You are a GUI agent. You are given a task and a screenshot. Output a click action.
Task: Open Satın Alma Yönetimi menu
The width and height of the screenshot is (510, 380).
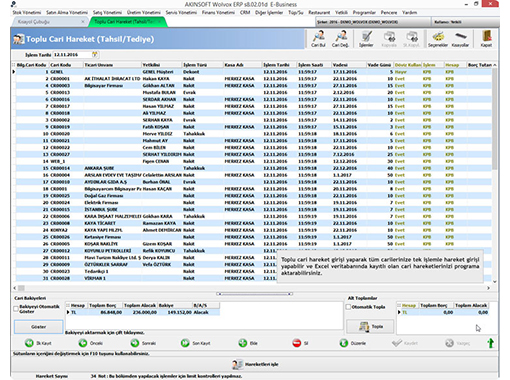67,12
